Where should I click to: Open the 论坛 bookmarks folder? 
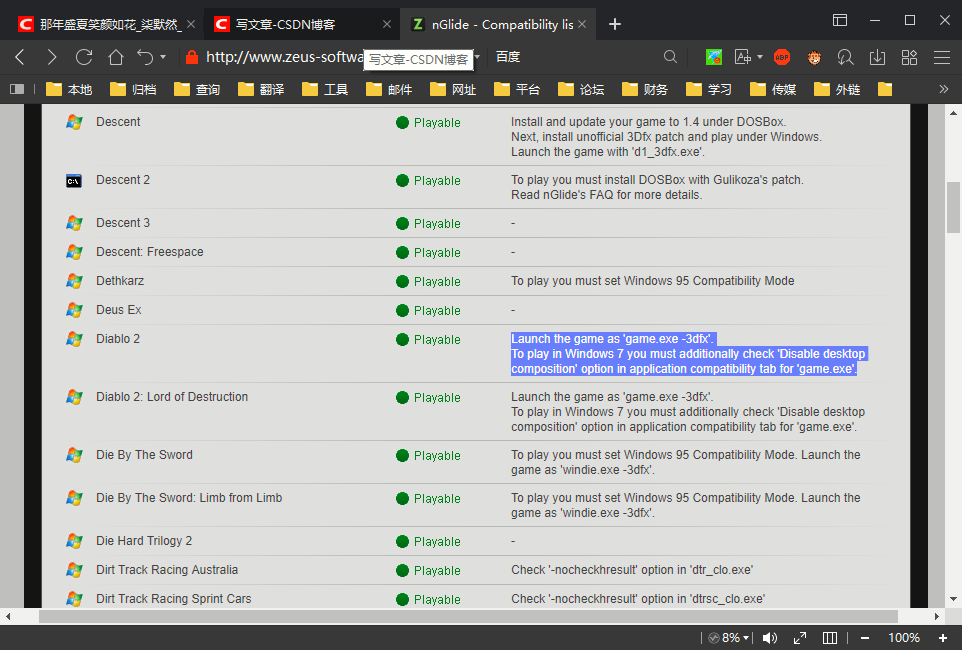click(581, 90)
